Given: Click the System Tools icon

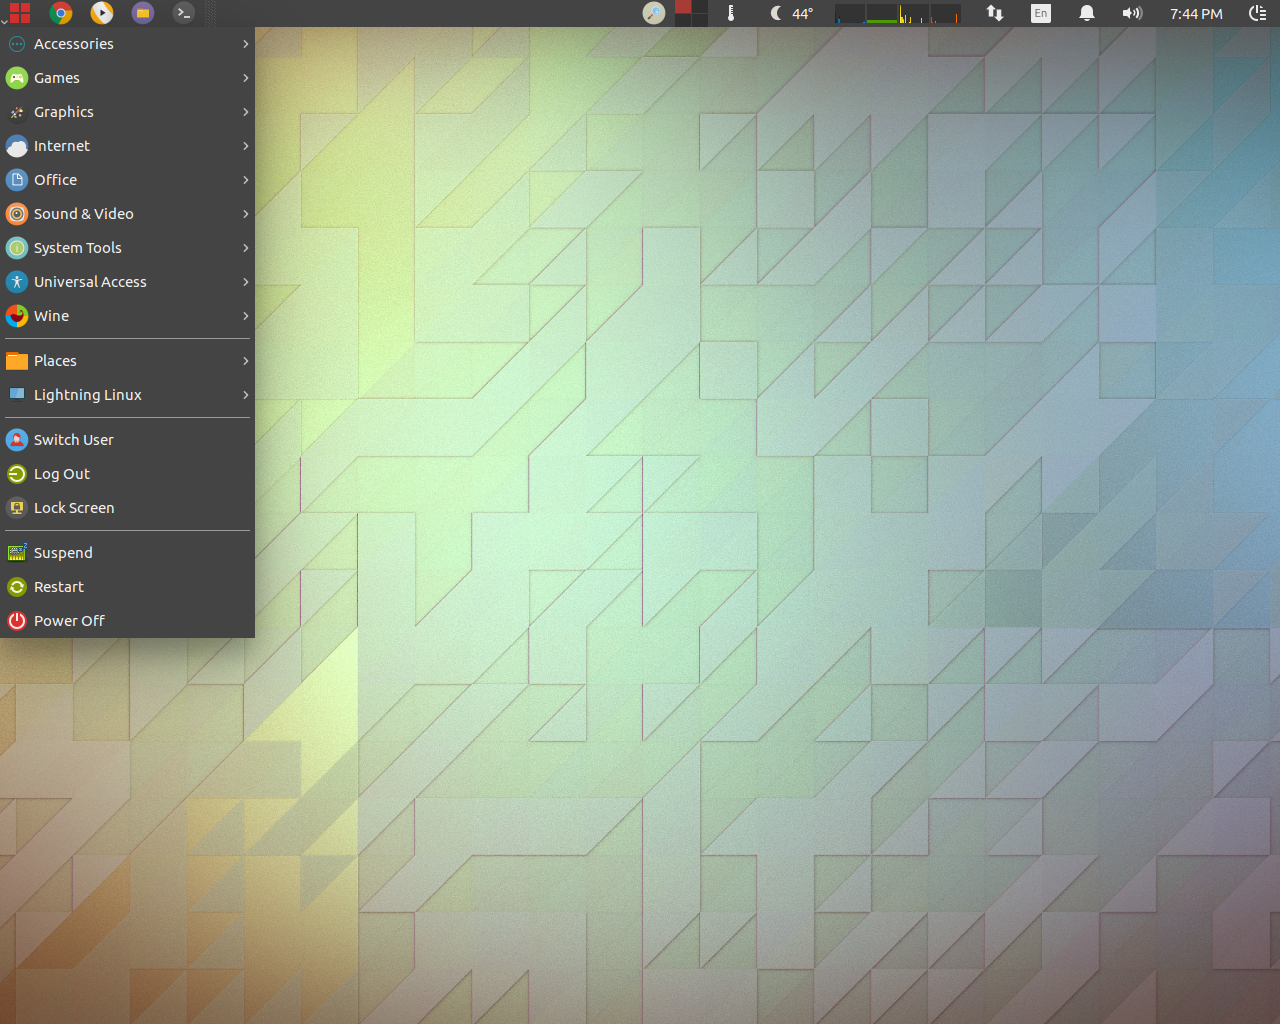Looking at the screenshot, I should click(x=17, y=248).
